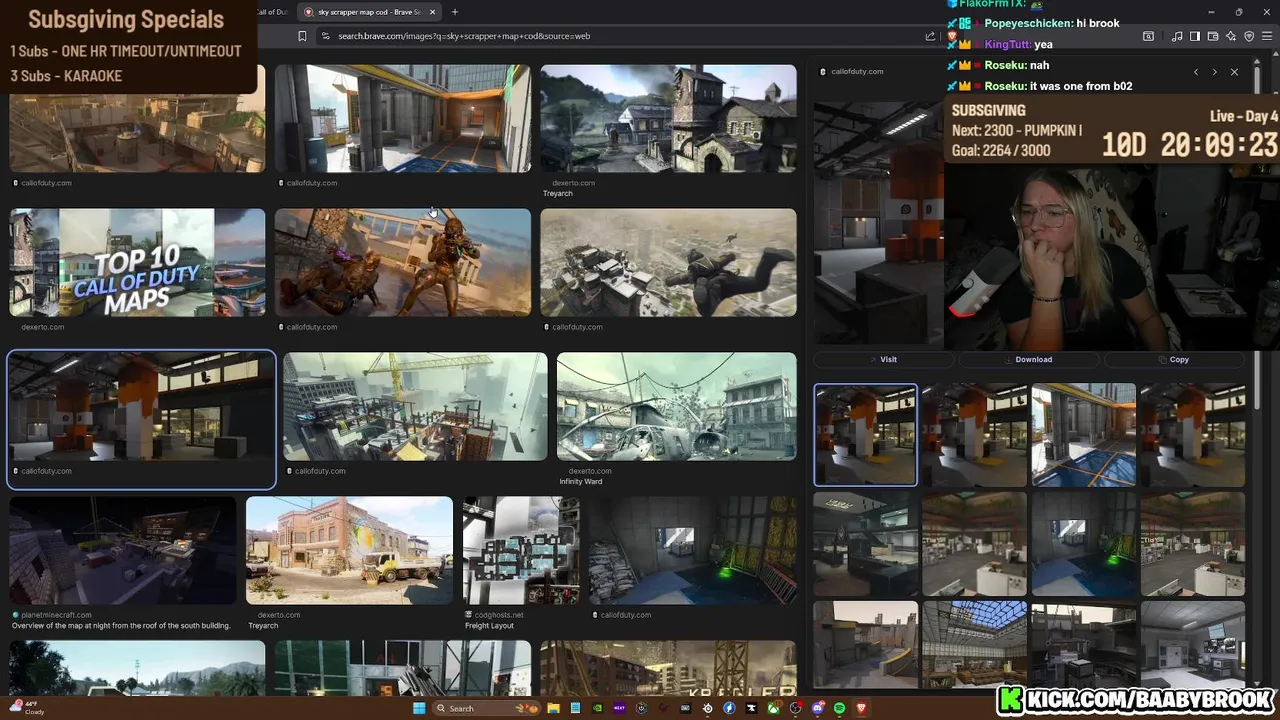Open the purple NEXT app taskbar icon

click(x=619, y=708)
